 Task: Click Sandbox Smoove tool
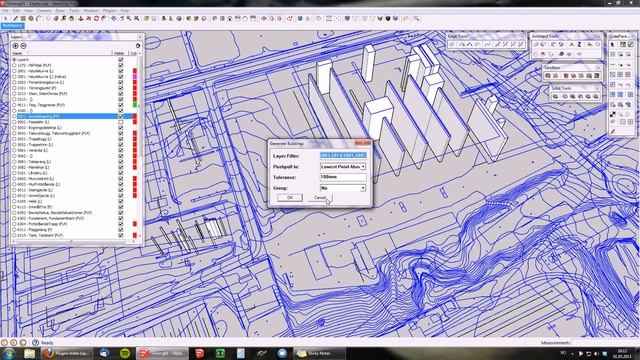[566, 76]
